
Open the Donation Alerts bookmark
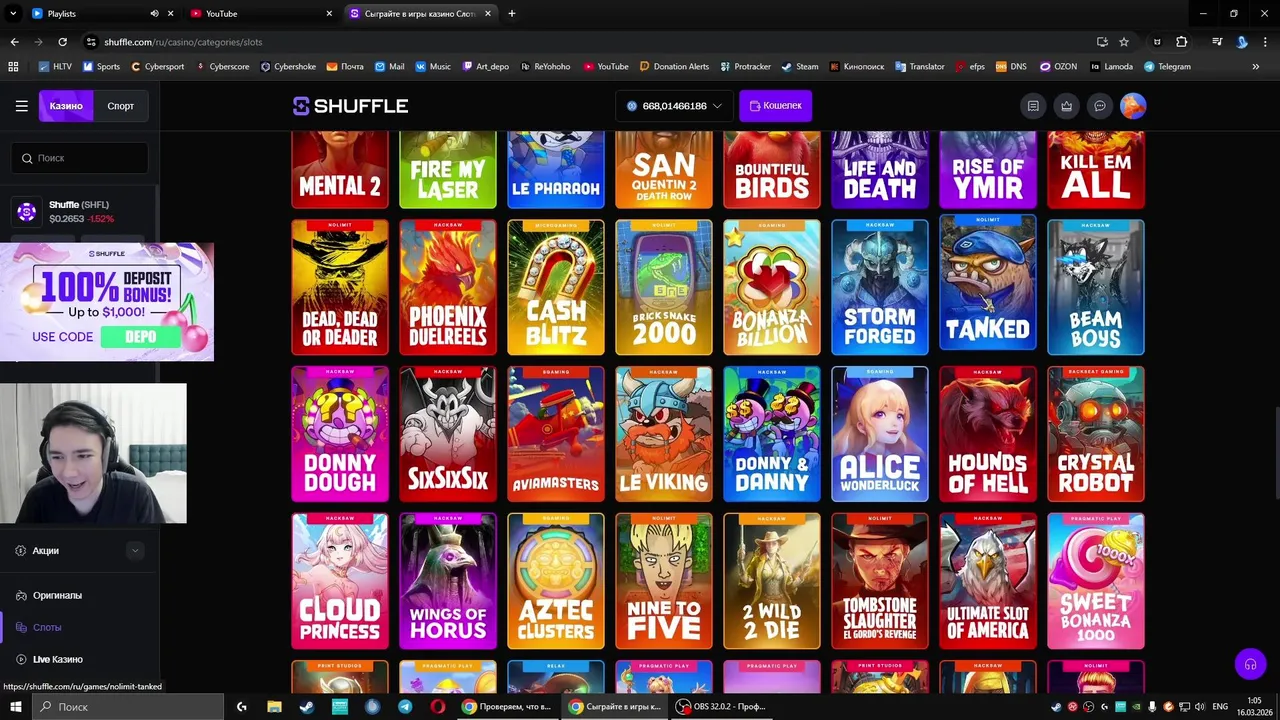(x=674, y=67)
